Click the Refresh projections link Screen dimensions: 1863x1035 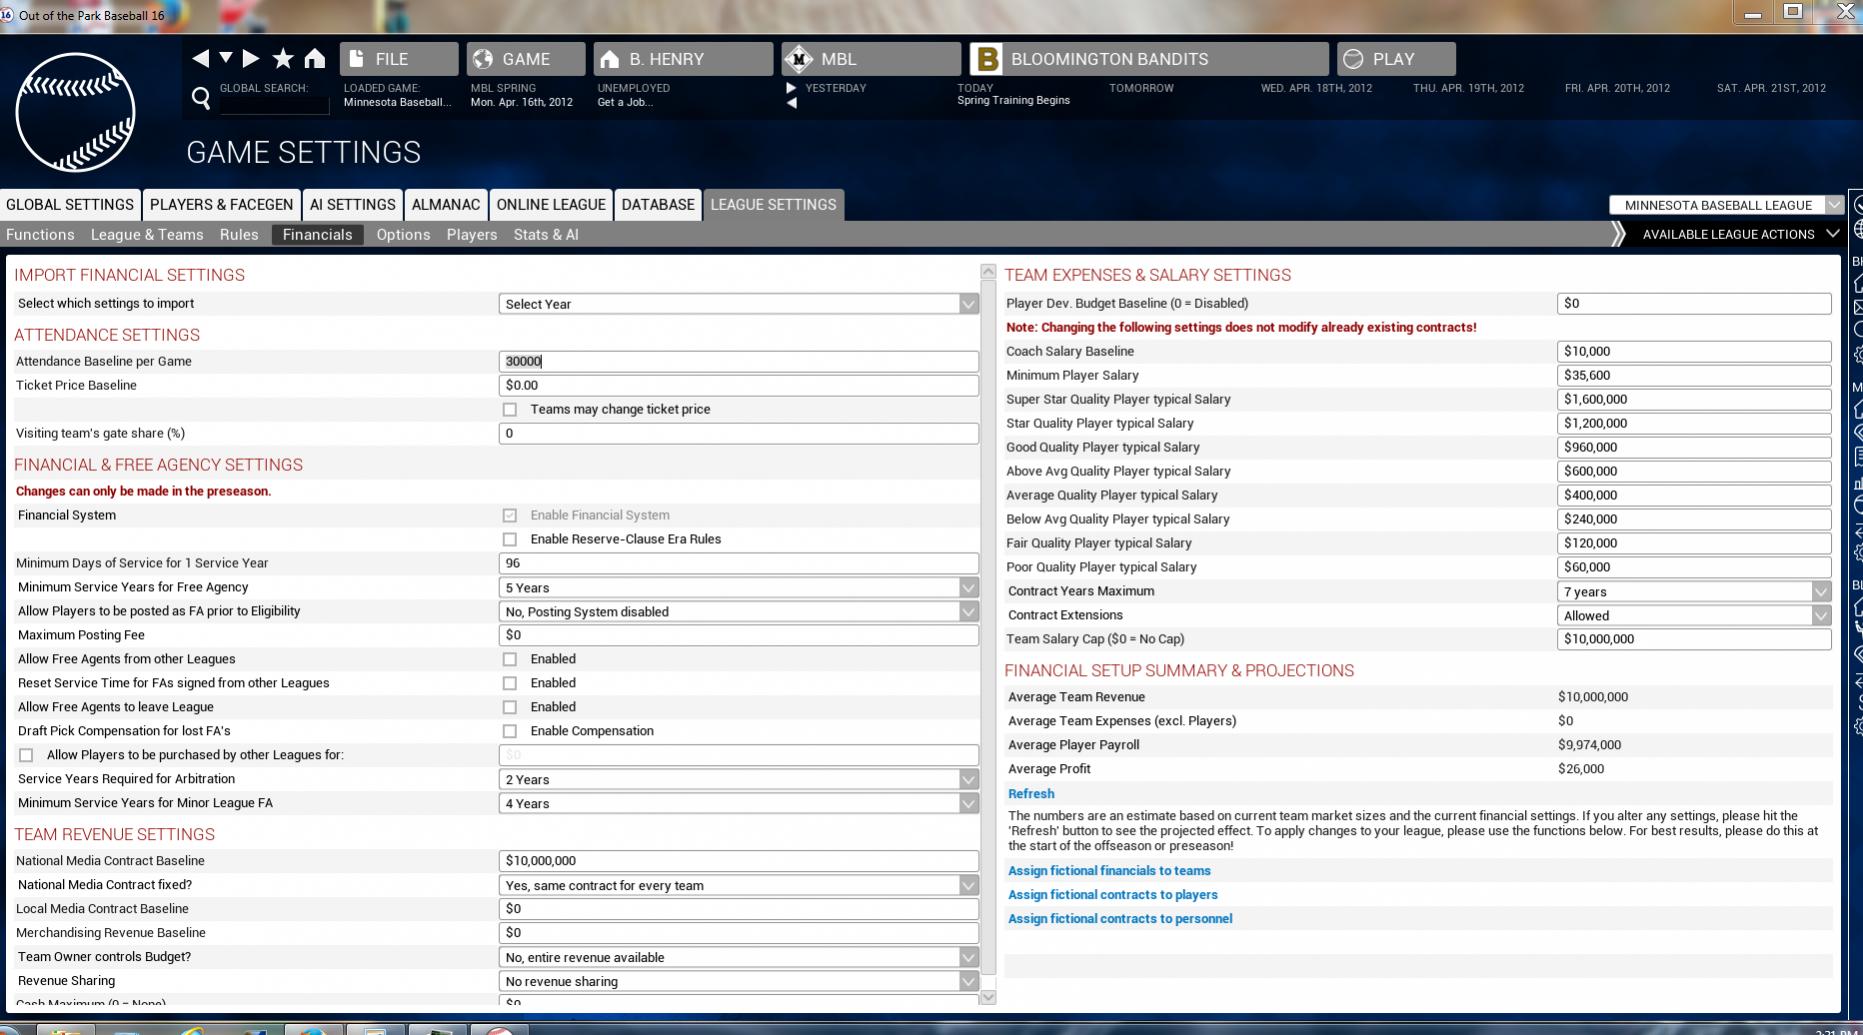point(1031,794)
